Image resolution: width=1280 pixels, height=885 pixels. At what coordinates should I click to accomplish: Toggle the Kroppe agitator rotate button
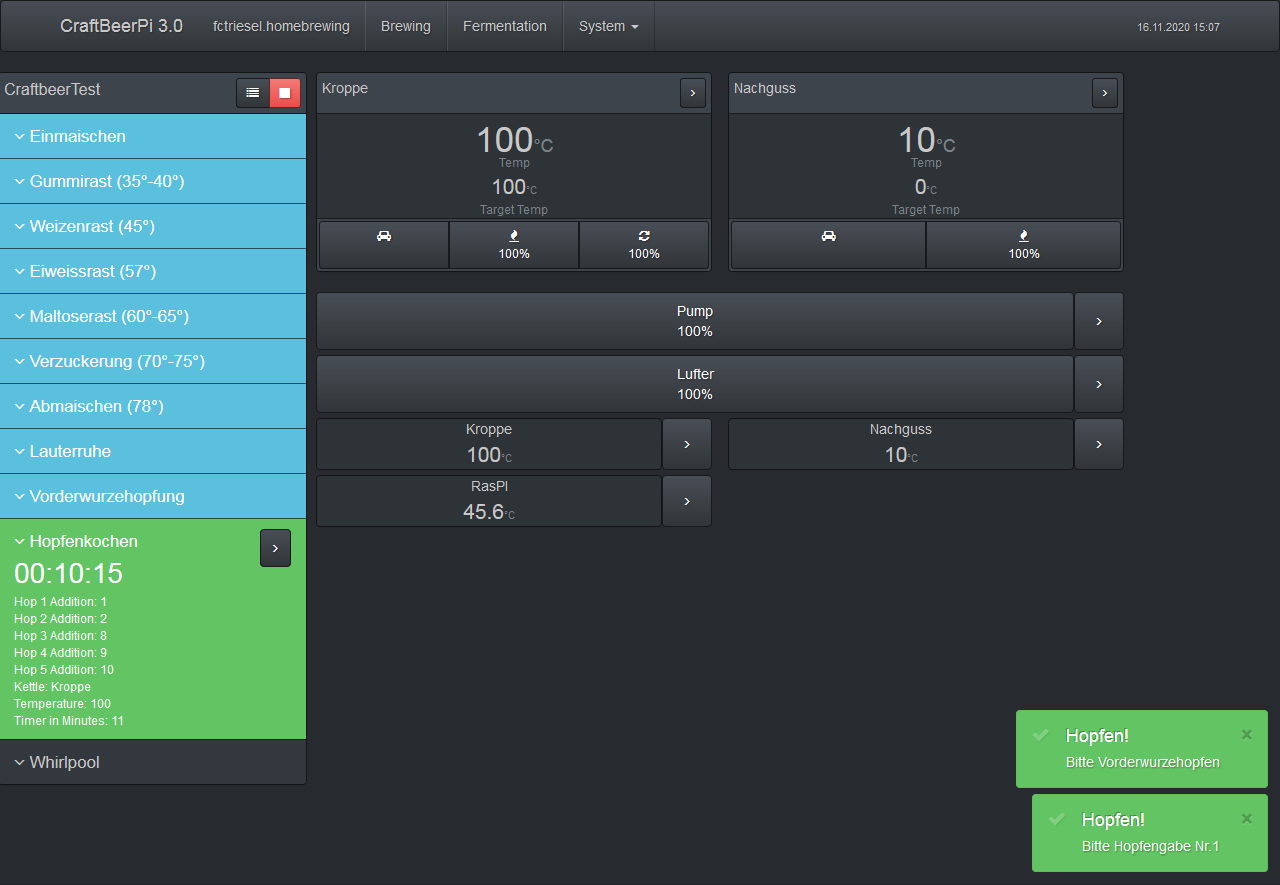point(644,245)
